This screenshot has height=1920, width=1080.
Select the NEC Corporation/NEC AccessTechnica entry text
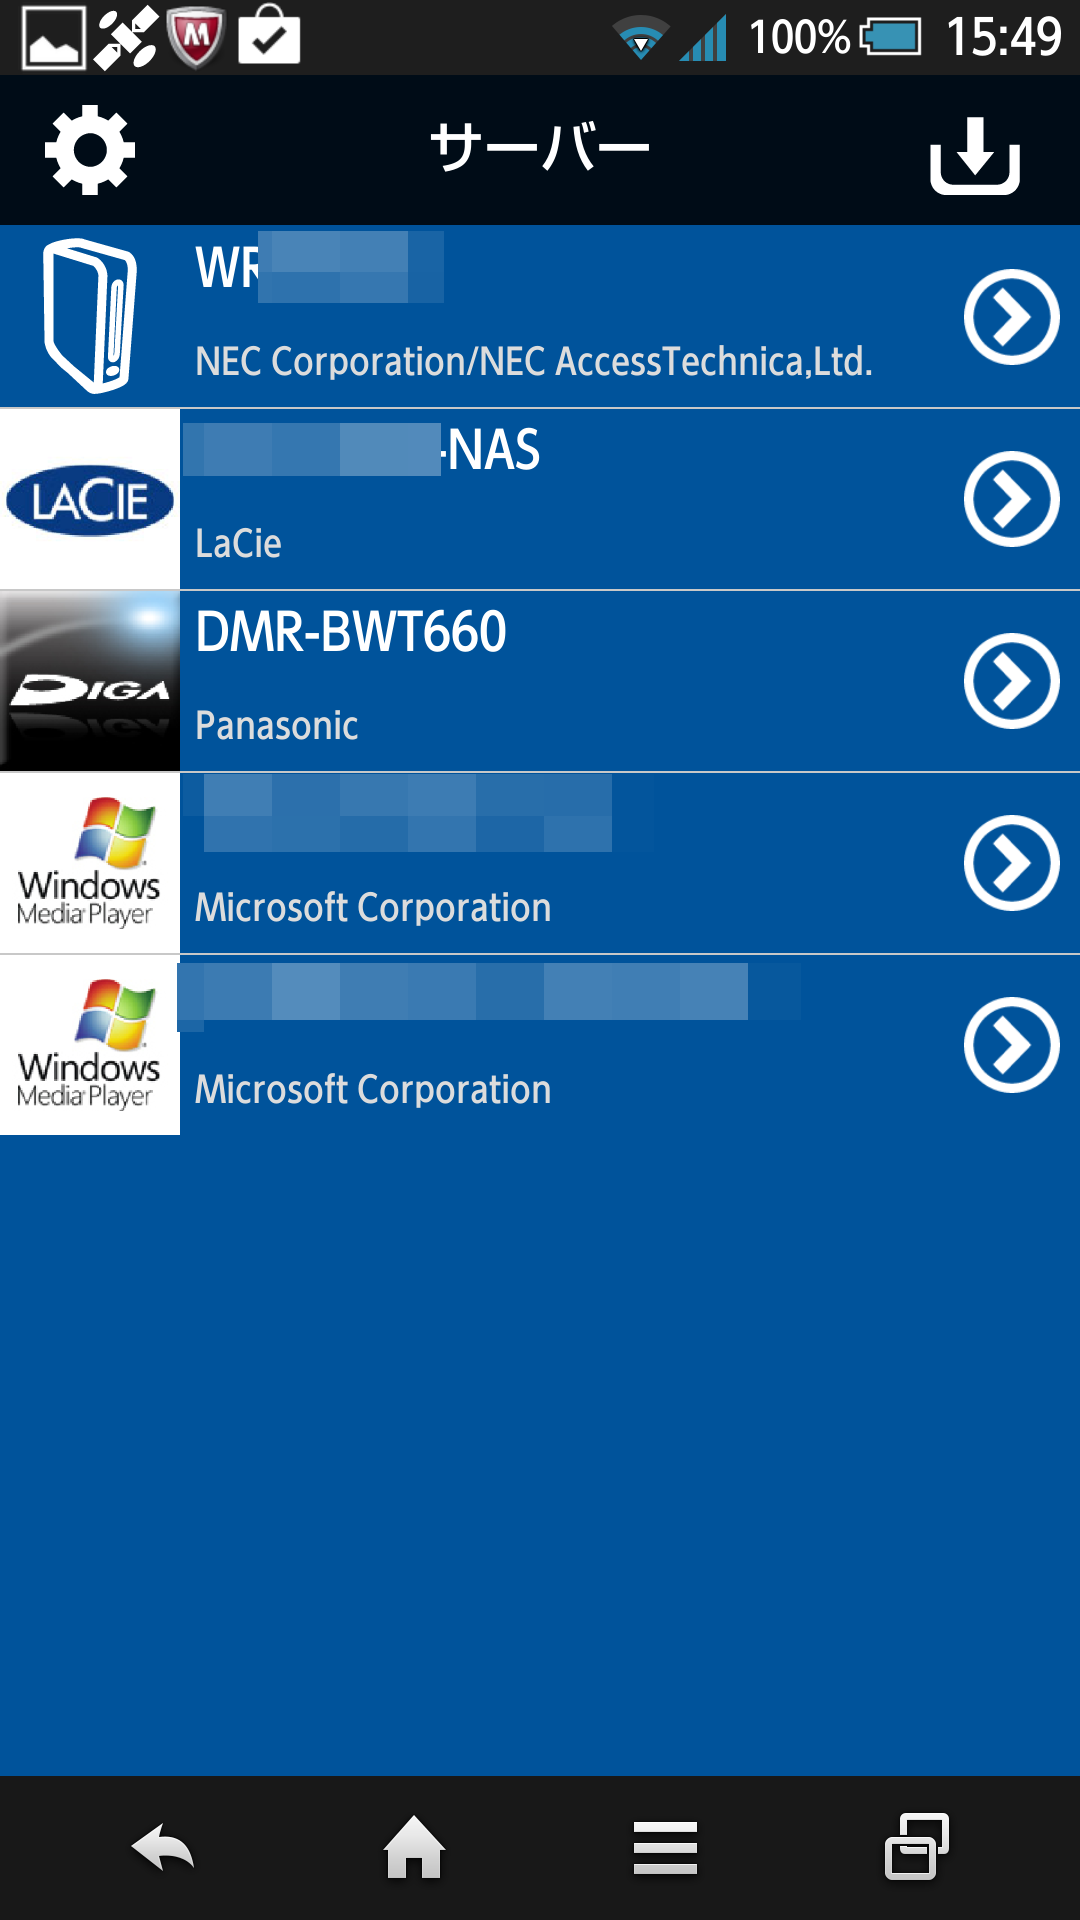[x=533, y=362]
